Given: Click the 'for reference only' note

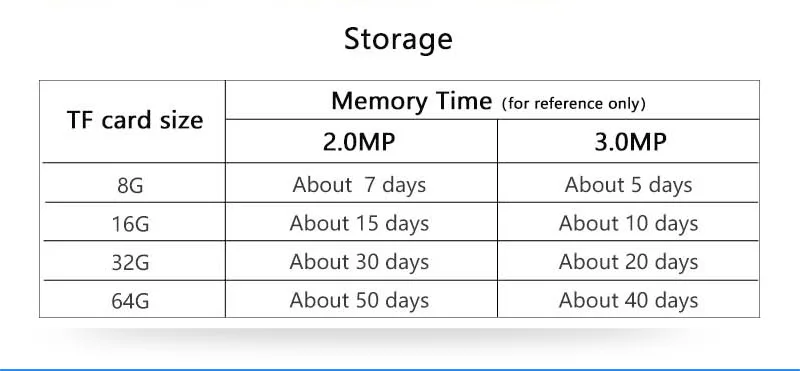Looking at the screenshot, I should (x=573, y=104).
